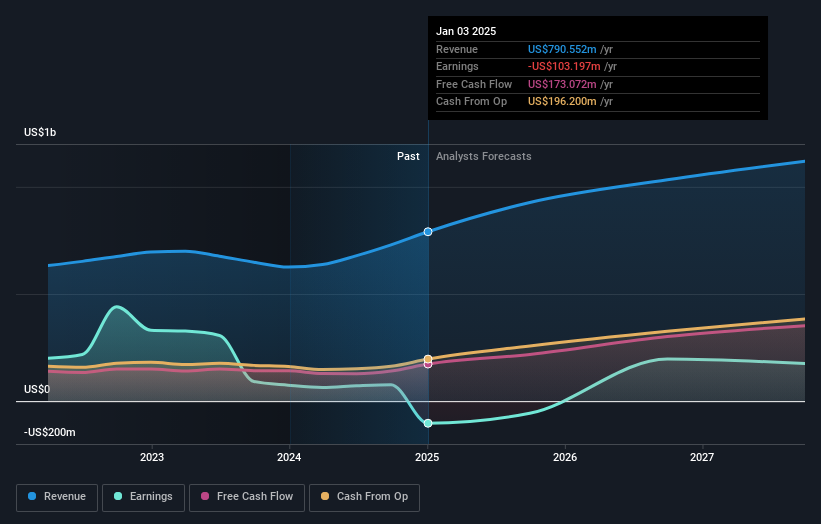Click the US$0 y-axis label

point(37,389)
